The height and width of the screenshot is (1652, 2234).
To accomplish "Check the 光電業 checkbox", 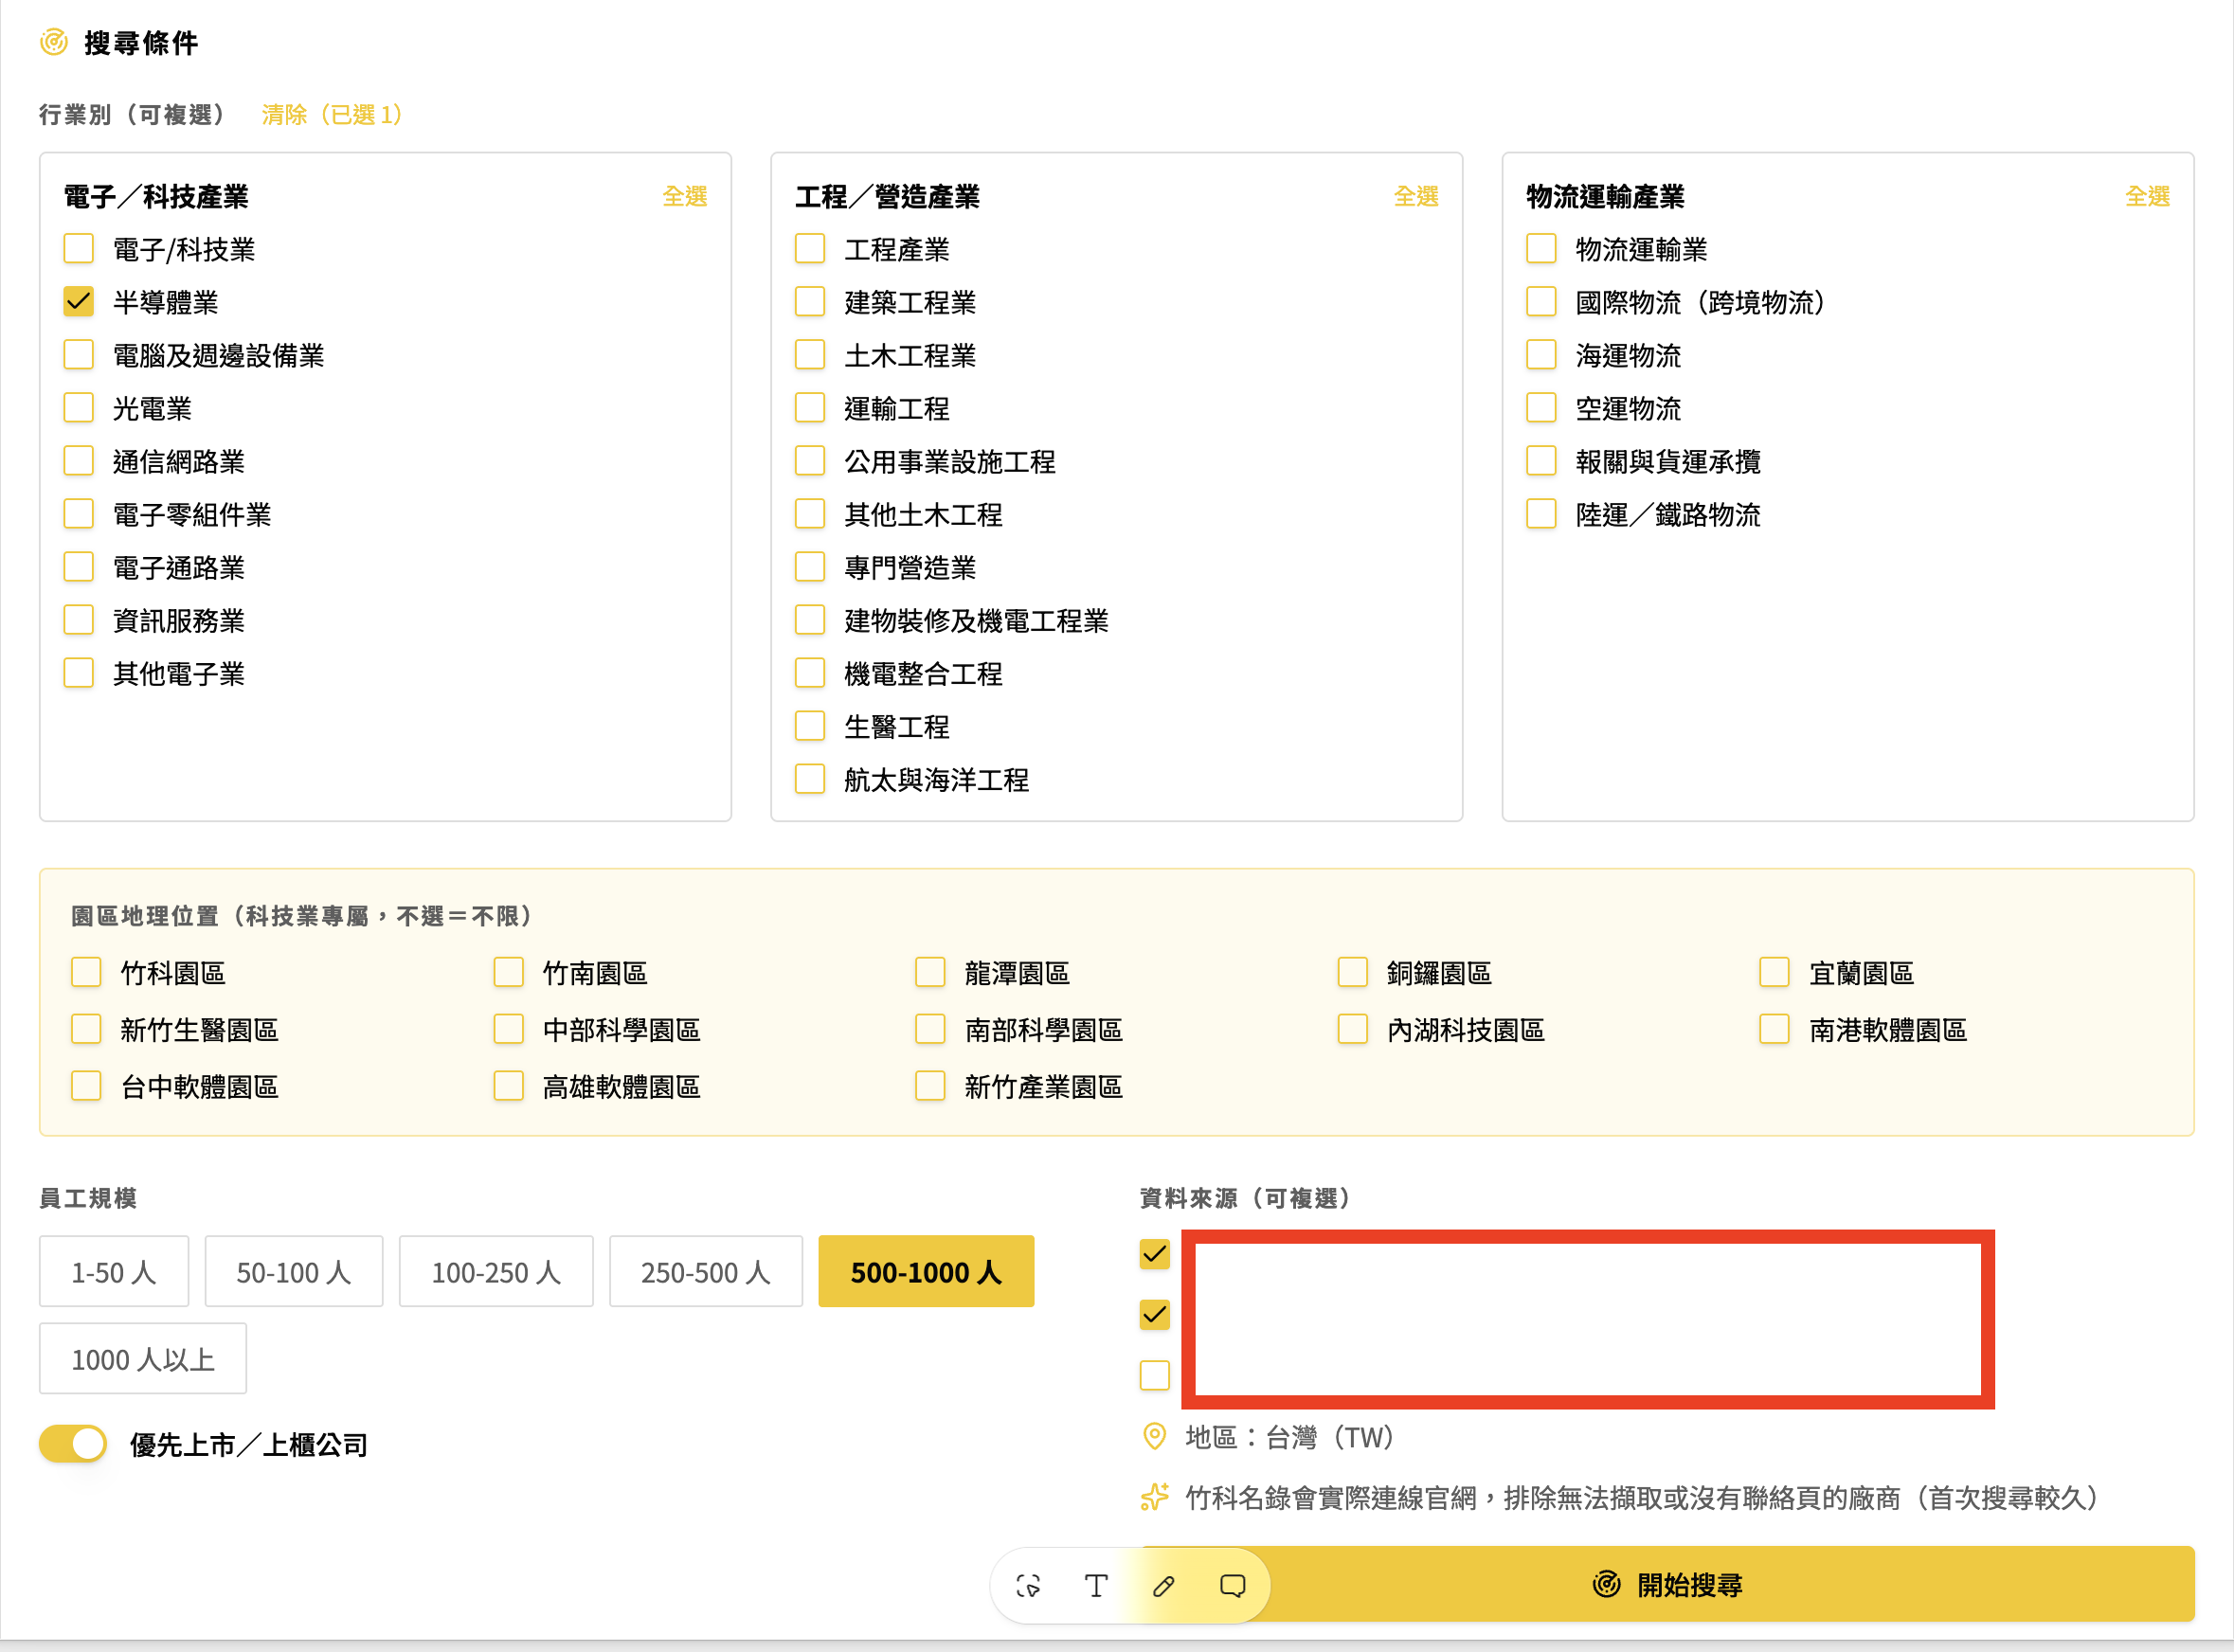I will coord(79,408).
